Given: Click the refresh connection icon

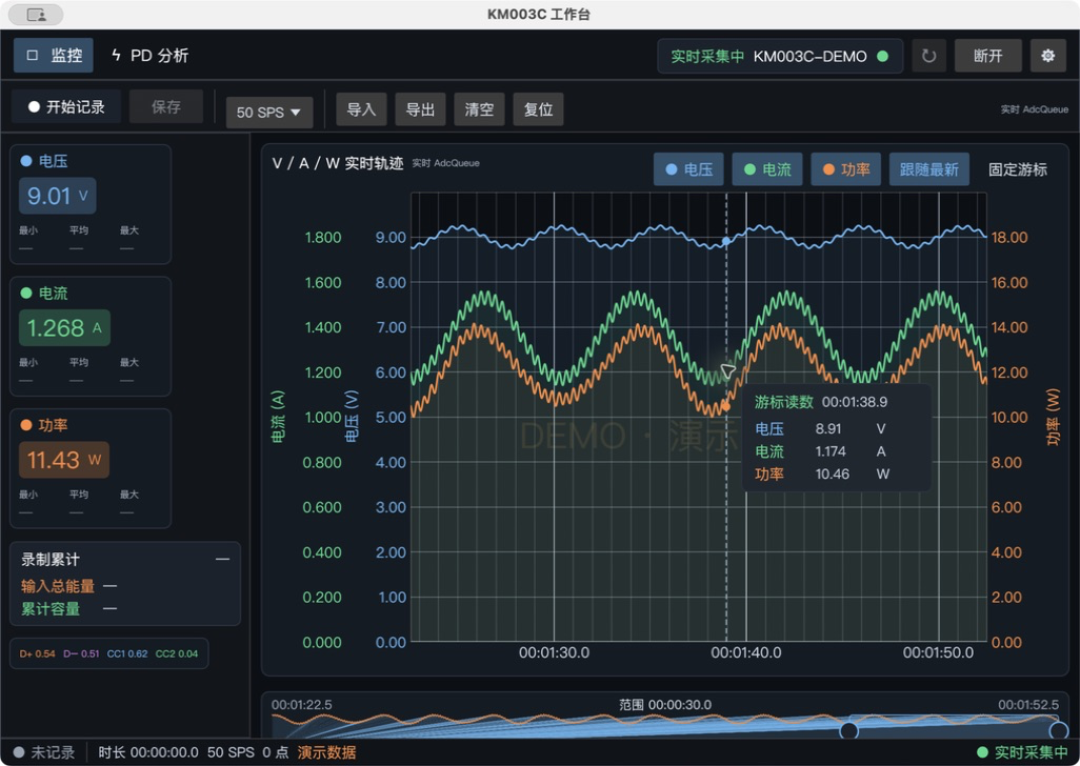Looking at the screenshot, I should tap(928, 56).
